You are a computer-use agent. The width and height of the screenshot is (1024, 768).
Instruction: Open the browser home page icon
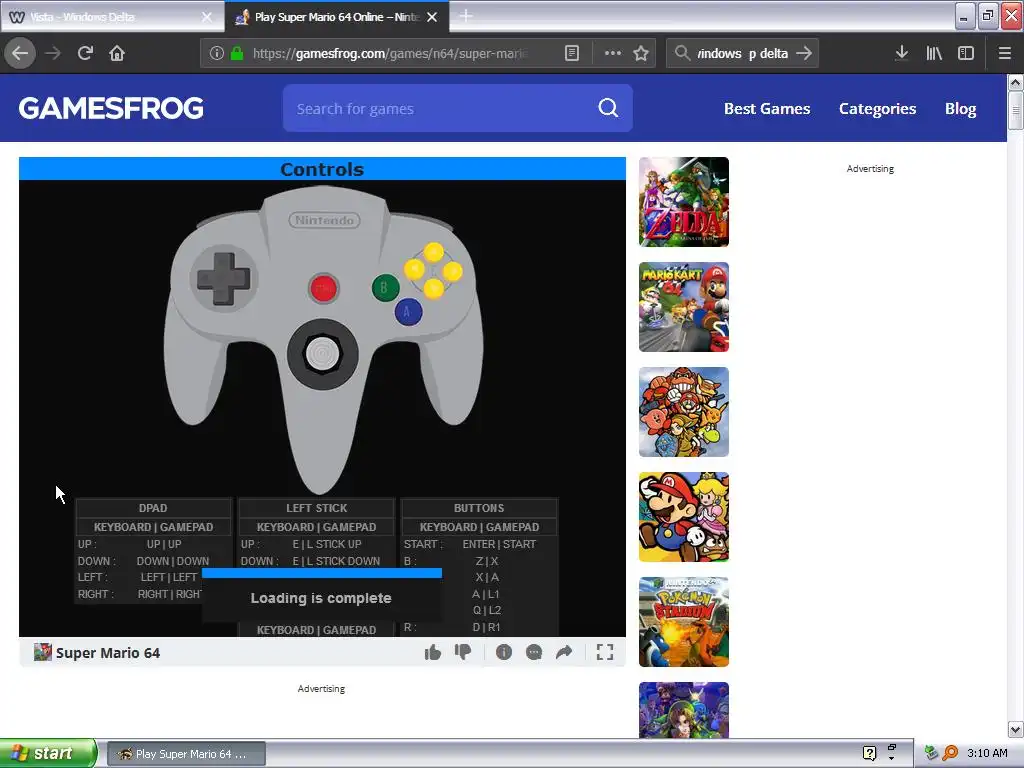[117, 54]
